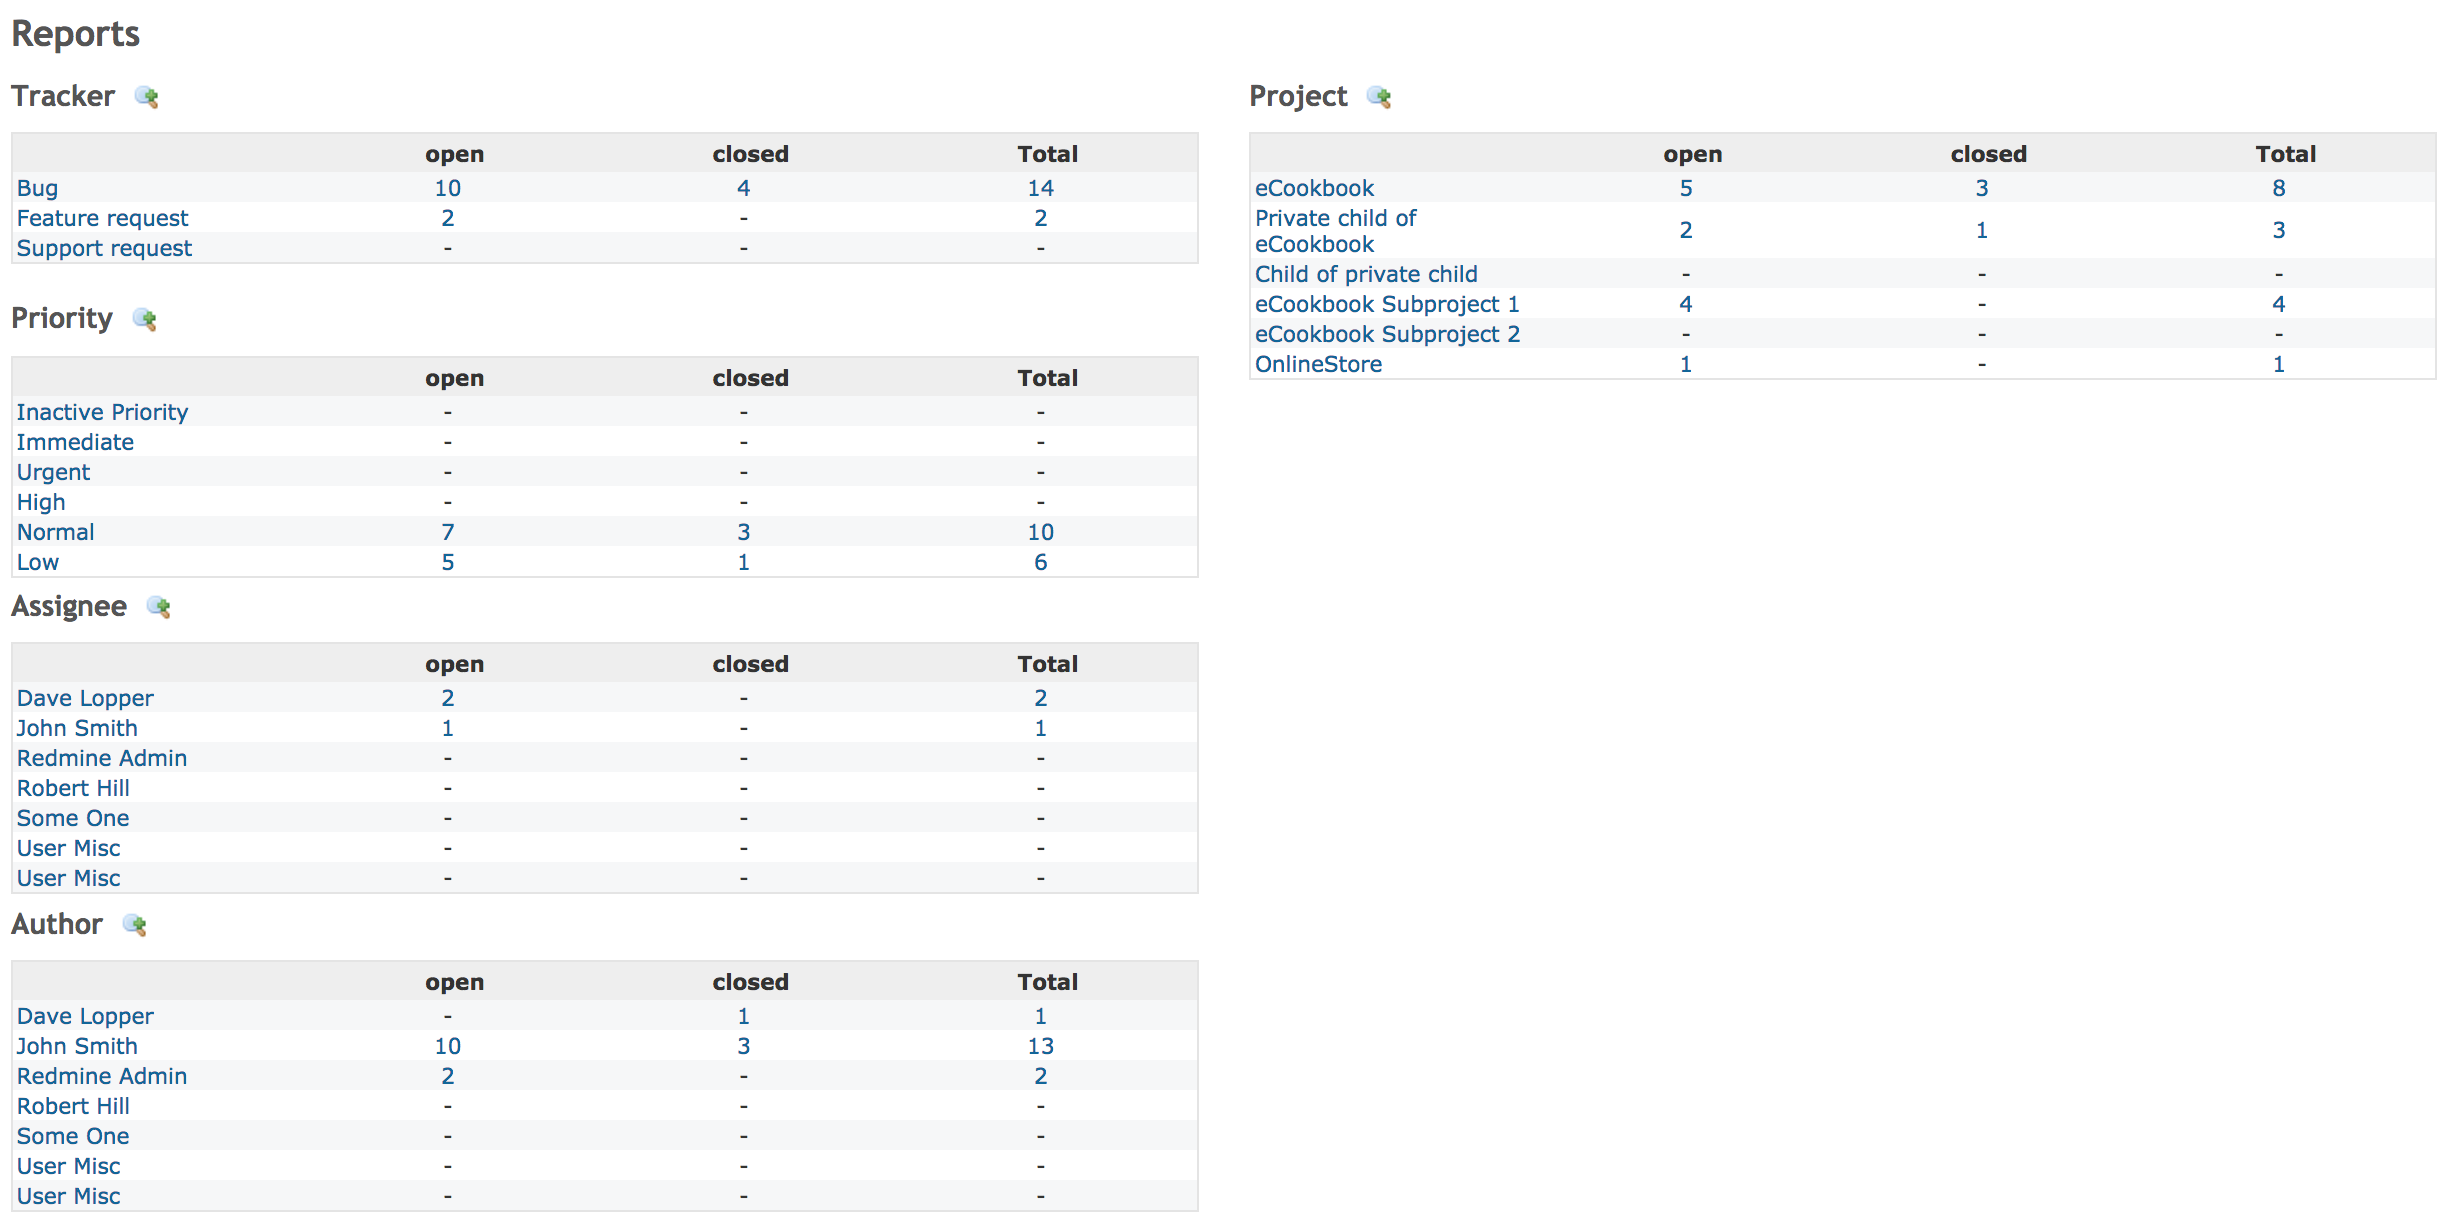Screen dimensions: 2456x1217
Task: Click total 1 for assignee John Smith
Action: click(1041, 728)
